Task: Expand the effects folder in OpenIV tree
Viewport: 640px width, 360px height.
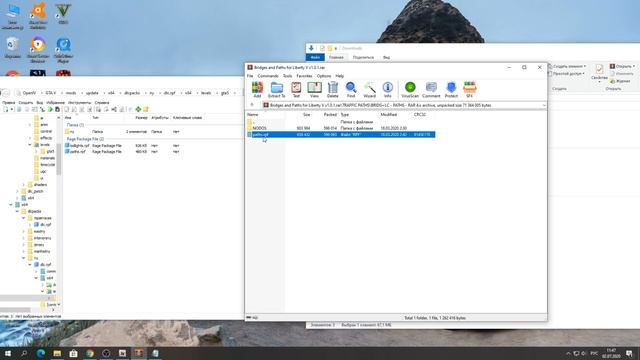Action: pyautogui.click(x=30, y=138)
